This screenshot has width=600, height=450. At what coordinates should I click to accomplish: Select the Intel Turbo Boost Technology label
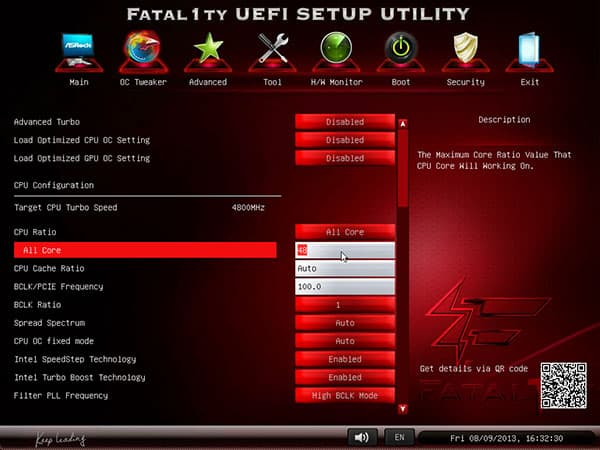80,377
